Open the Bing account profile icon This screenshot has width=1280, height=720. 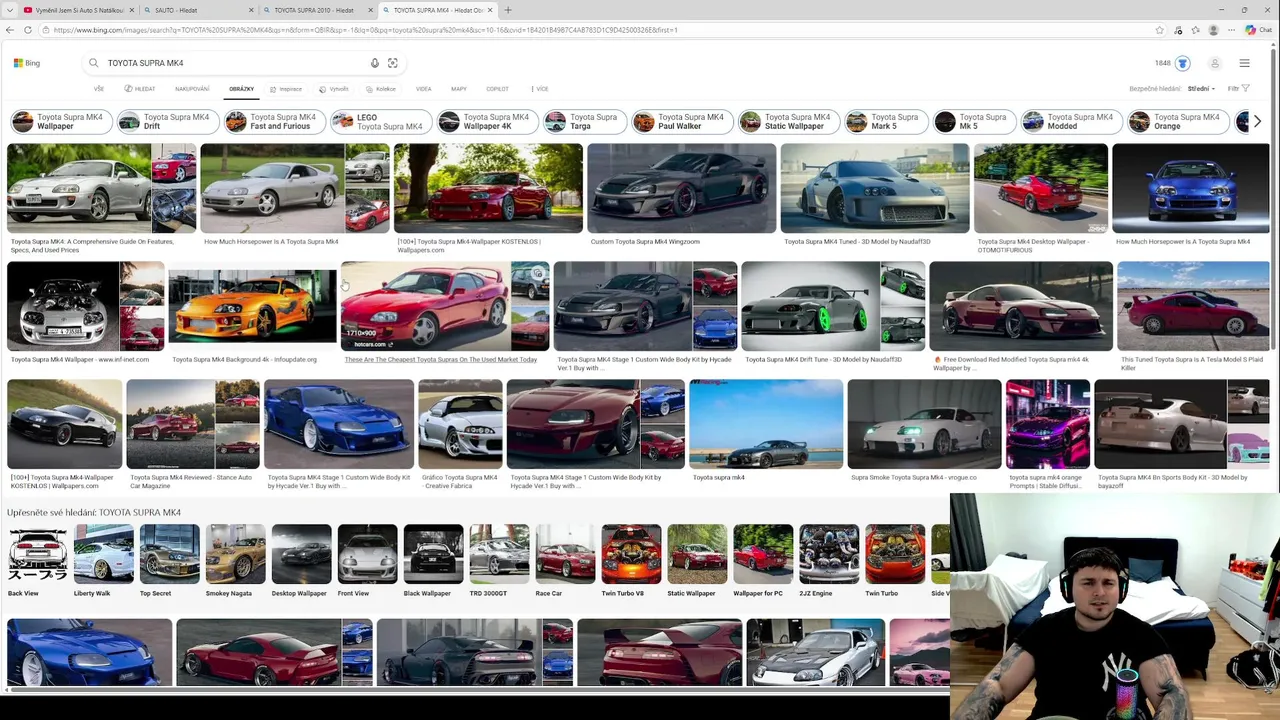[1215, 63]
